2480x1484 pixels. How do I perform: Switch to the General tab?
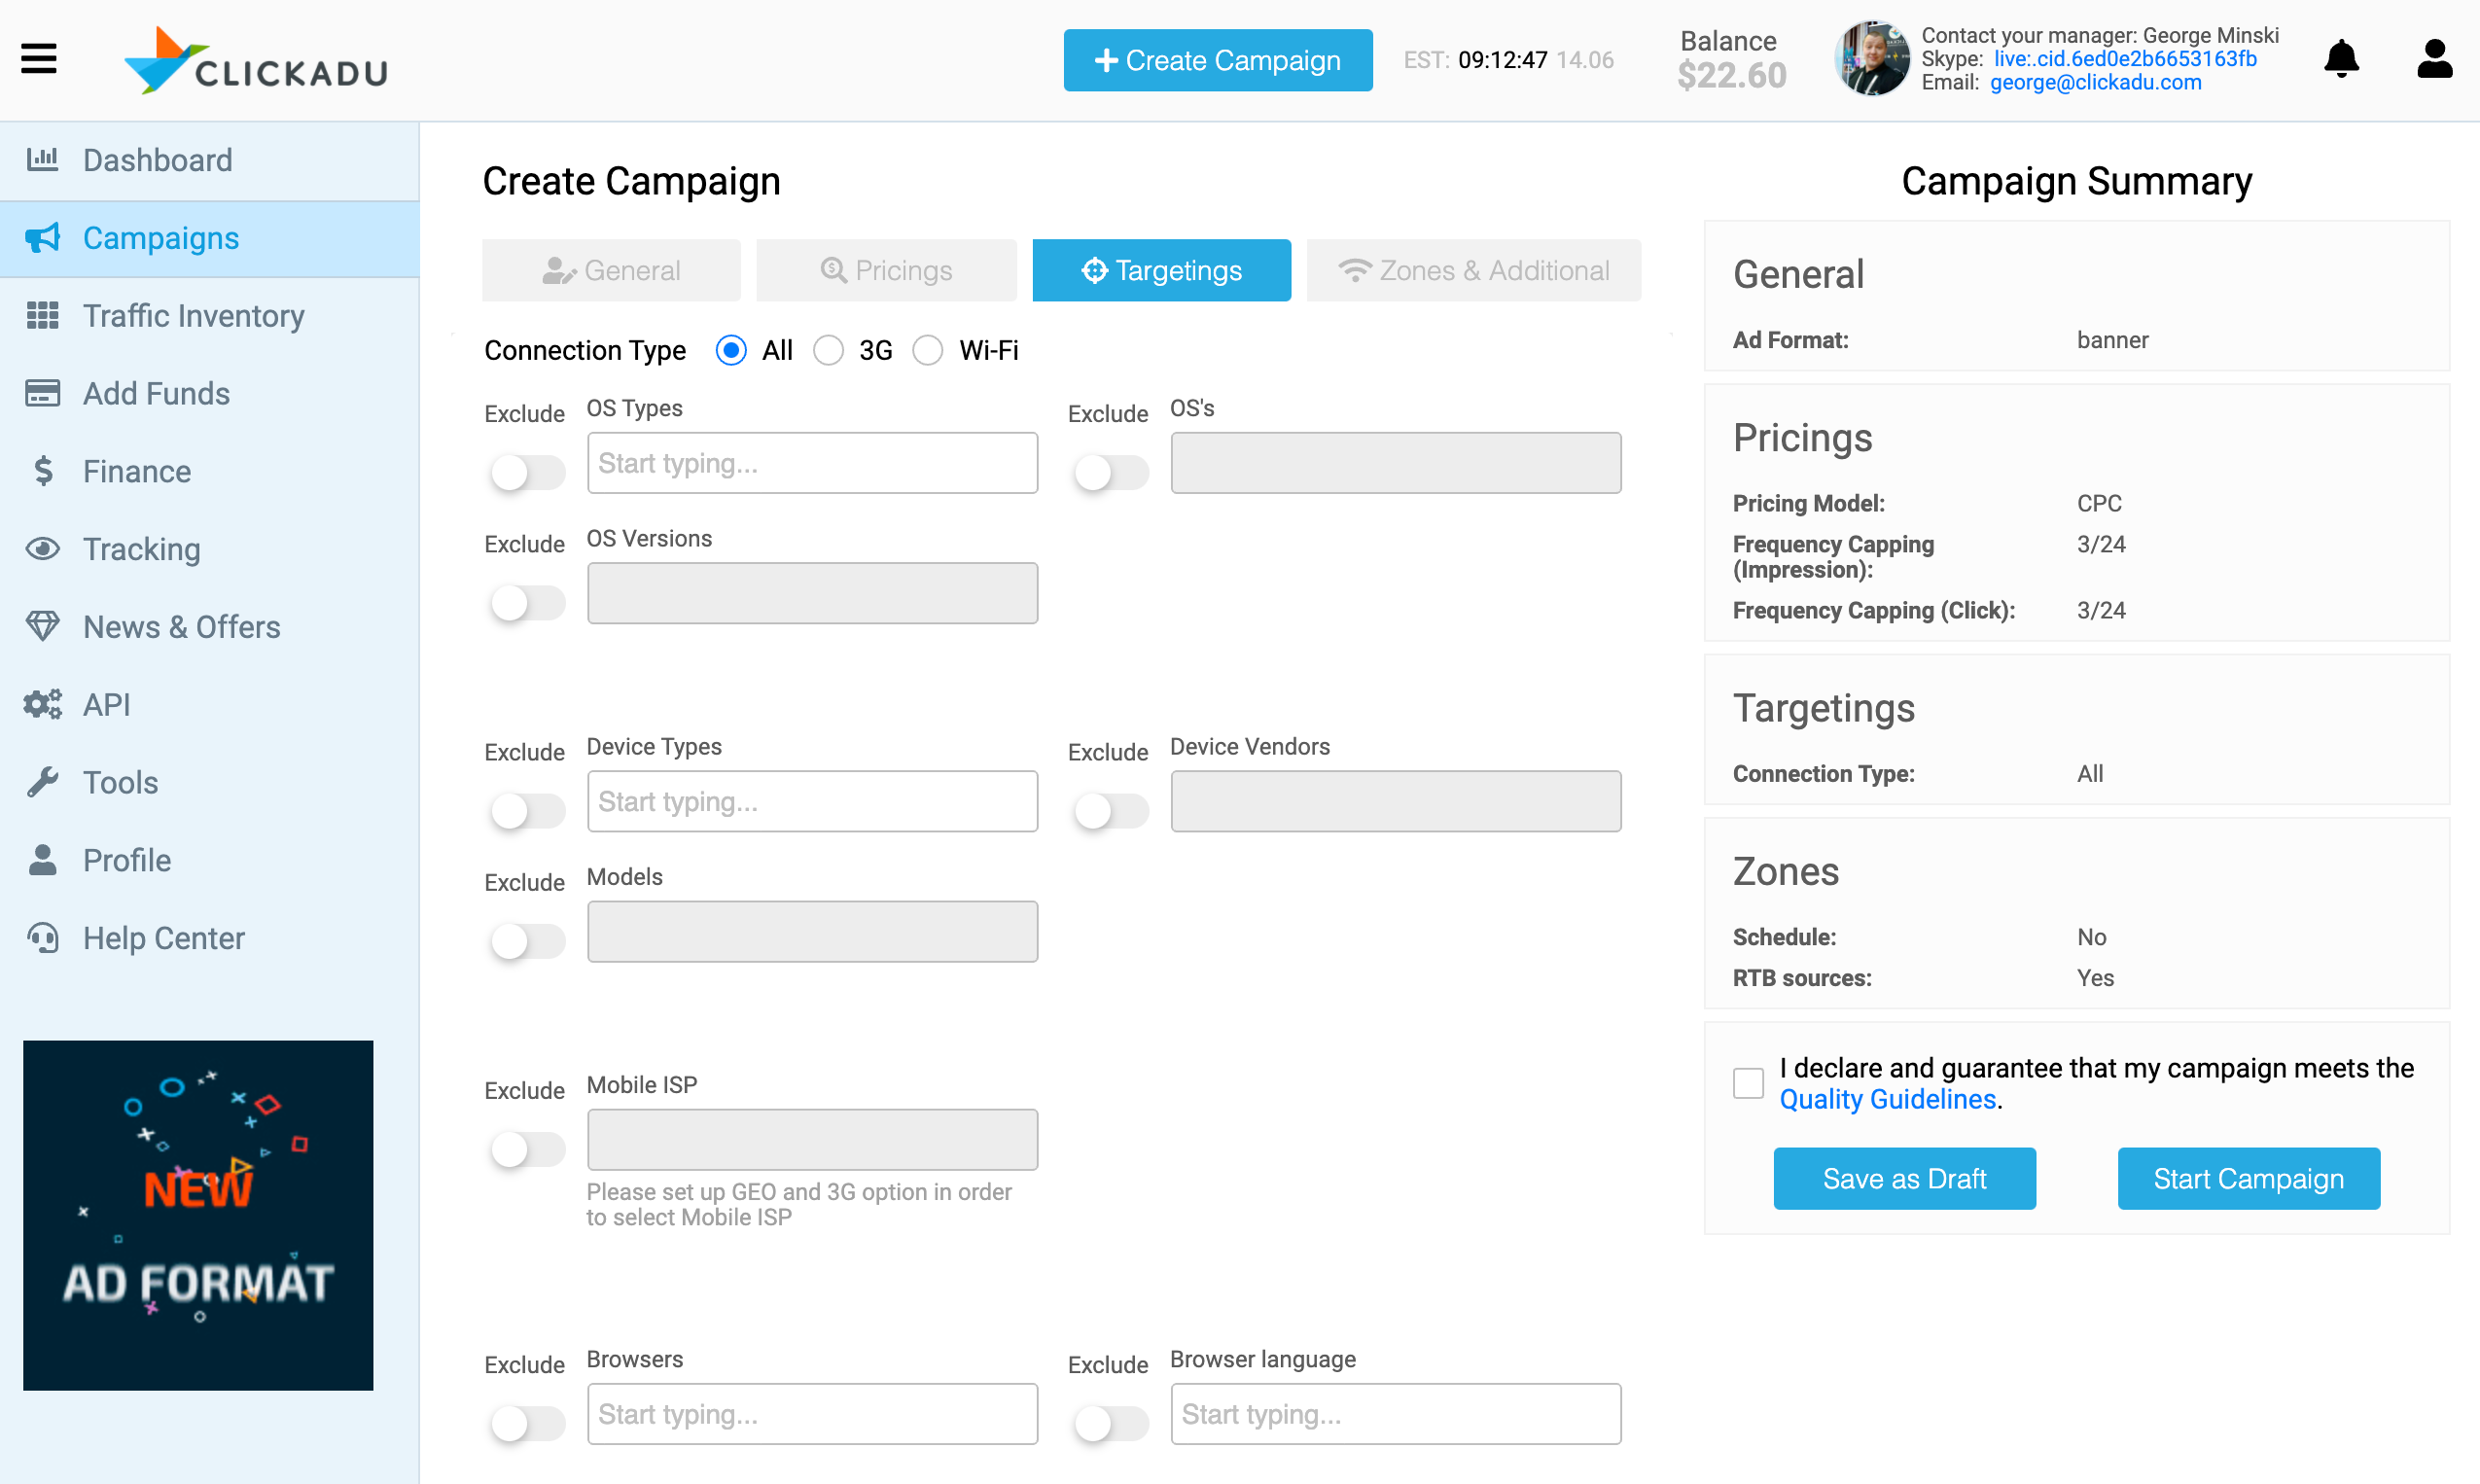point(611,270)
